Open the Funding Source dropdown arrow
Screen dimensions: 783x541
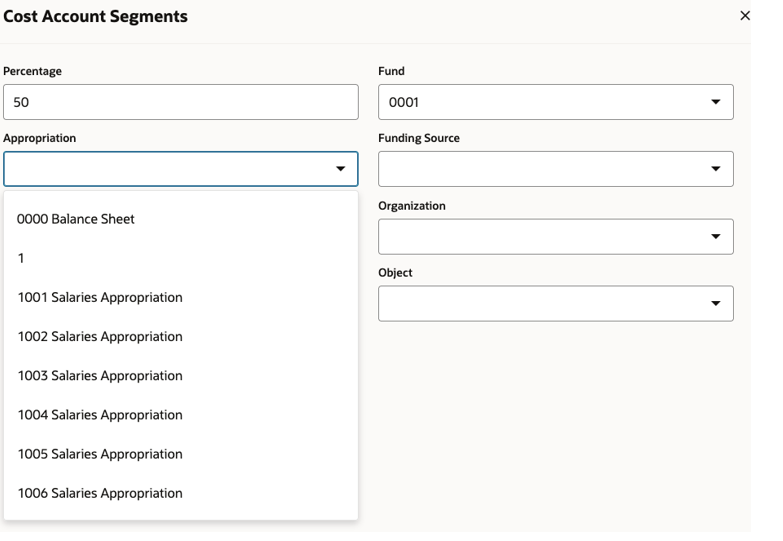715,169
